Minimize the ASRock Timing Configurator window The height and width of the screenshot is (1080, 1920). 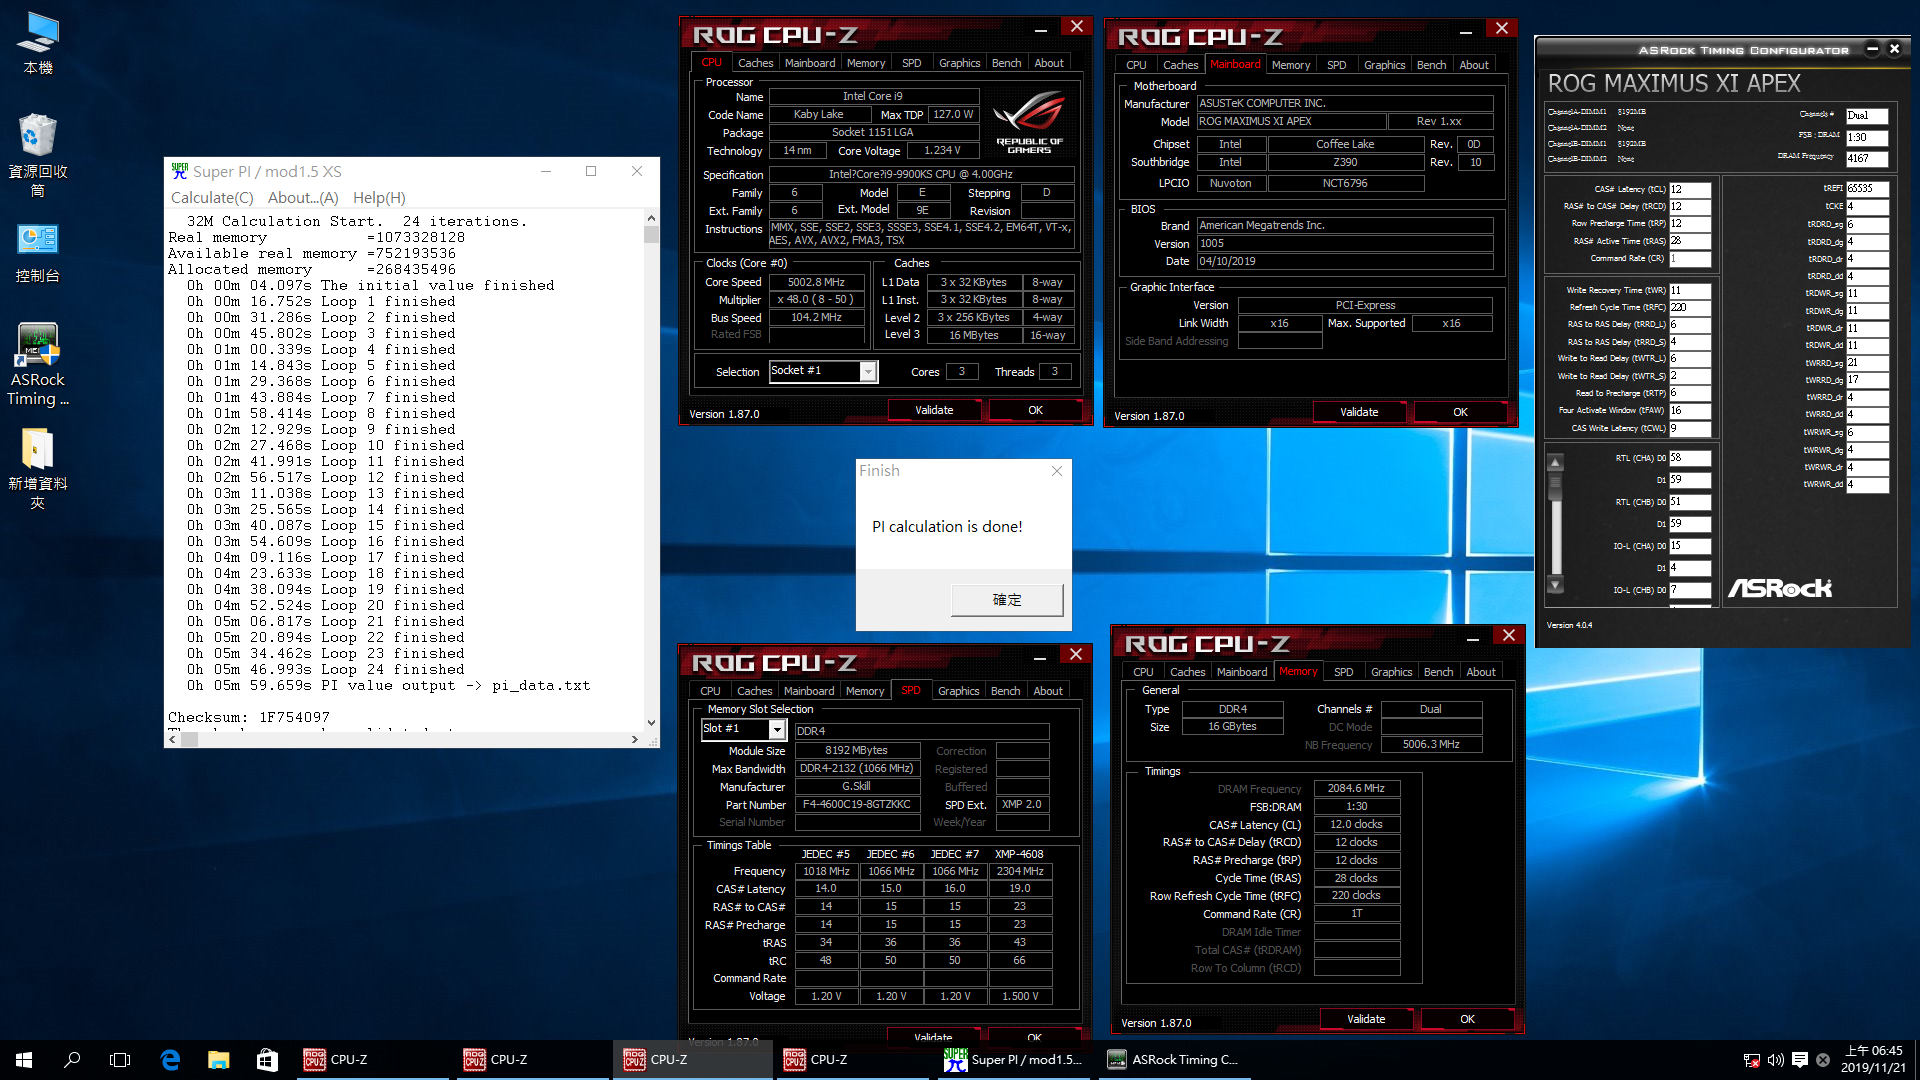[1872, 49]
